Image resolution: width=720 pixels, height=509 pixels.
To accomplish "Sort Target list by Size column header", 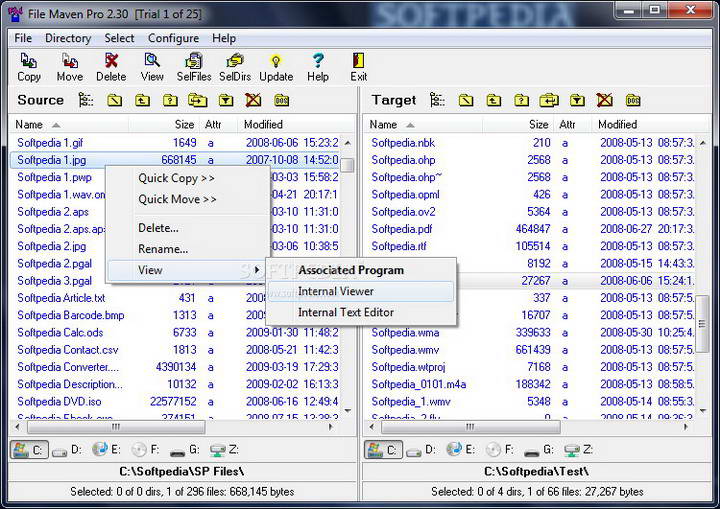I will (518, 124).
